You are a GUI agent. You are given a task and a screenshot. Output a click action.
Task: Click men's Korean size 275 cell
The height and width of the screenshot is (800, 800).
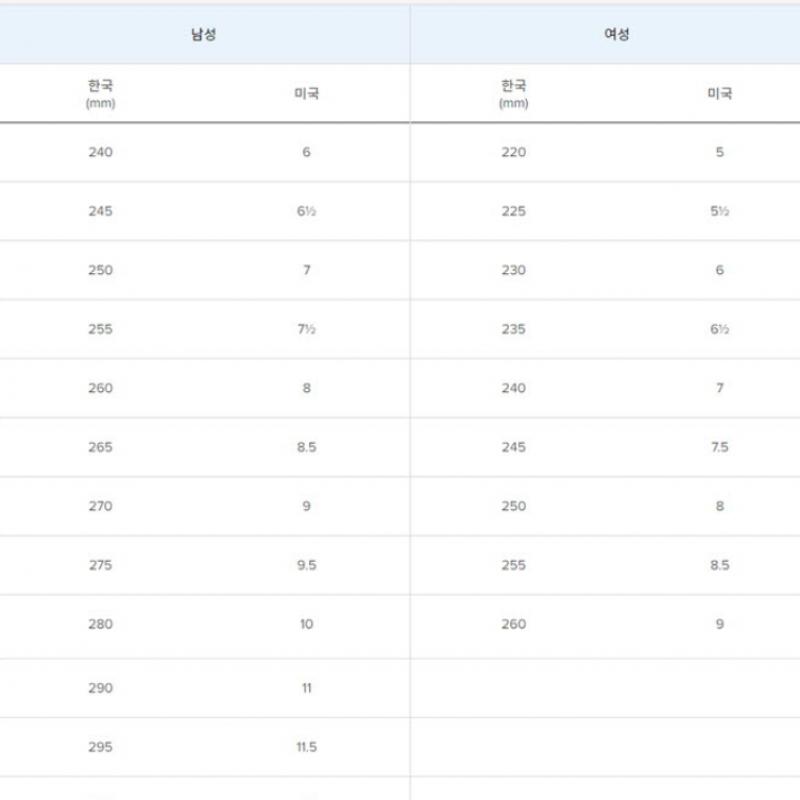100,565
